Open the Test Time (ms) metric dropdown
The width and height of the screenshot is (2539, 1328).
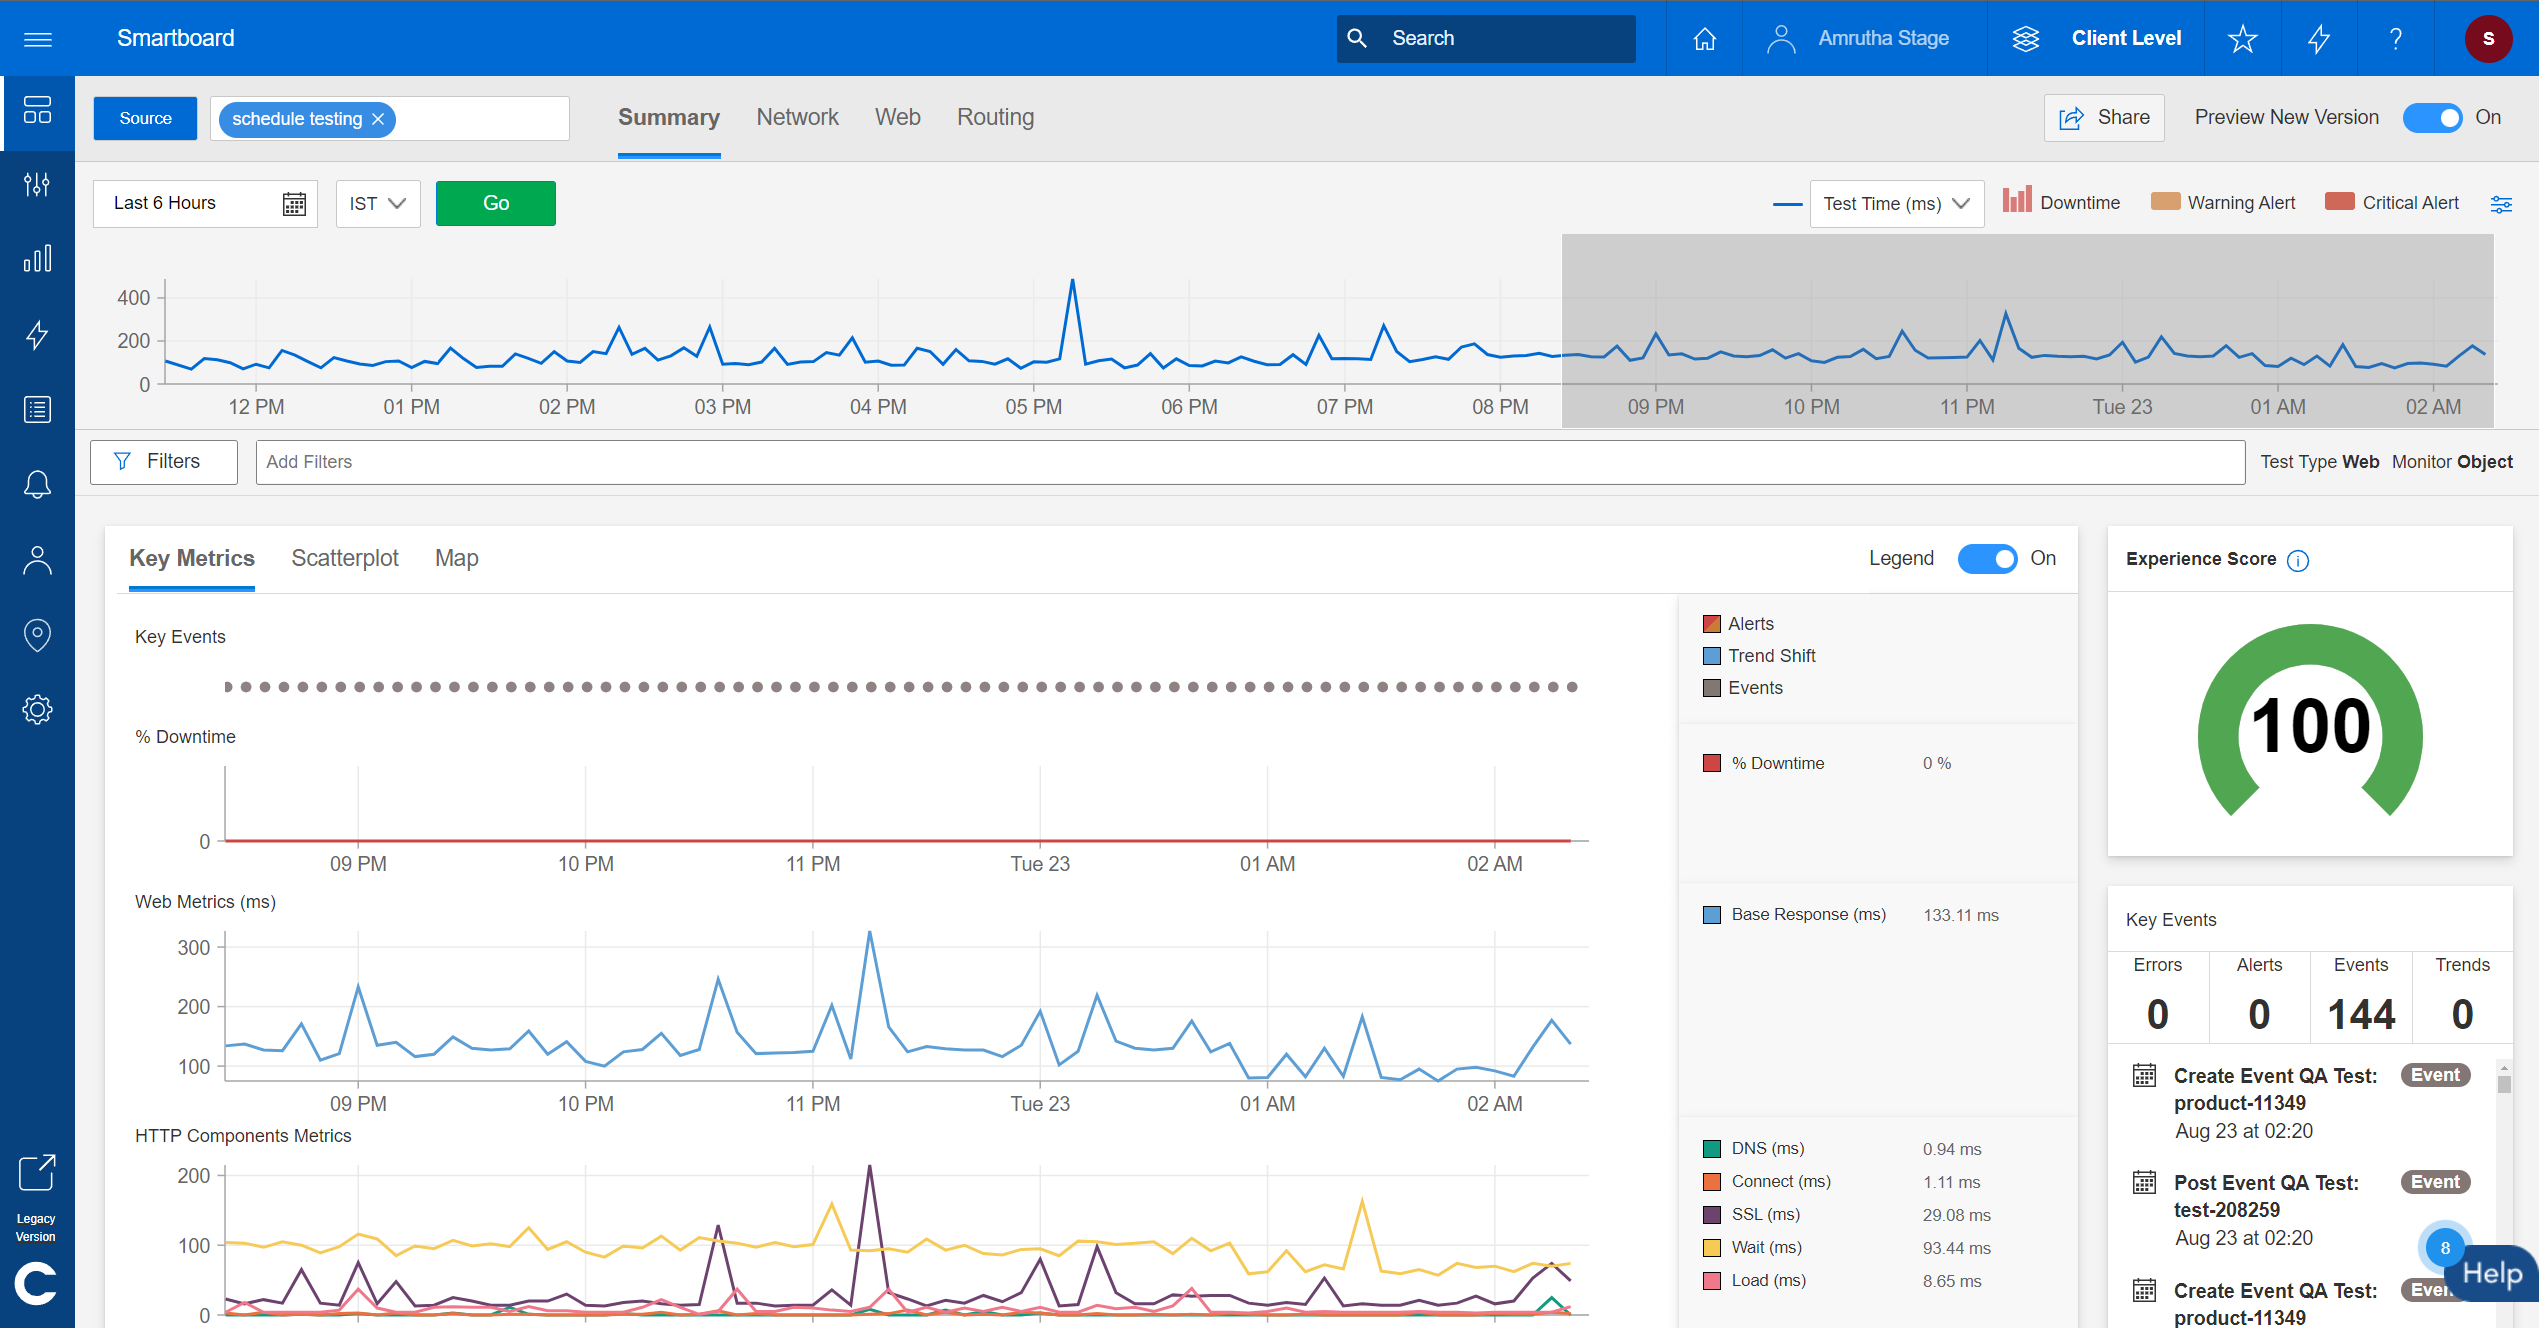[1896, 204]
